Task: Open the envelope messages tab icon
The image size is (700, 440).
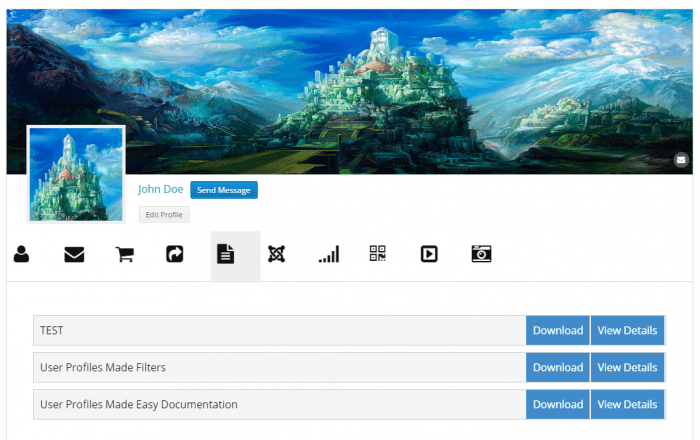Action: coord(74,254)
